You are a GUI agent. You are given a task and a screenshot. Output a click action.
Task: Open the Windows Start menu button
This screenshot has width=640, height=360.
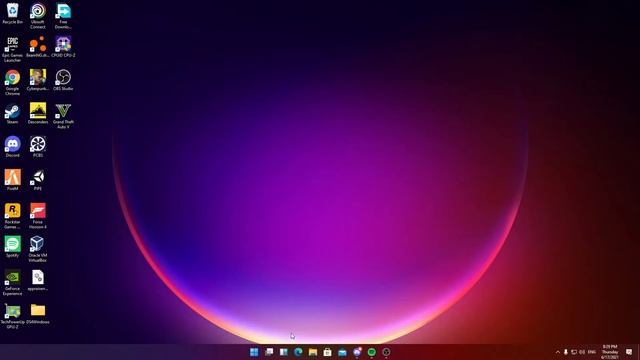click(x=254, y=352)
